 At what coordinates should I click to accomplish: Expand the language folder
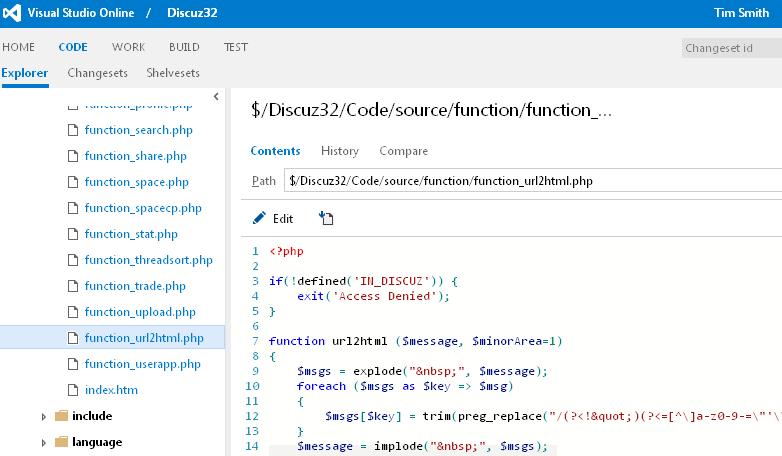pos(43,442)
